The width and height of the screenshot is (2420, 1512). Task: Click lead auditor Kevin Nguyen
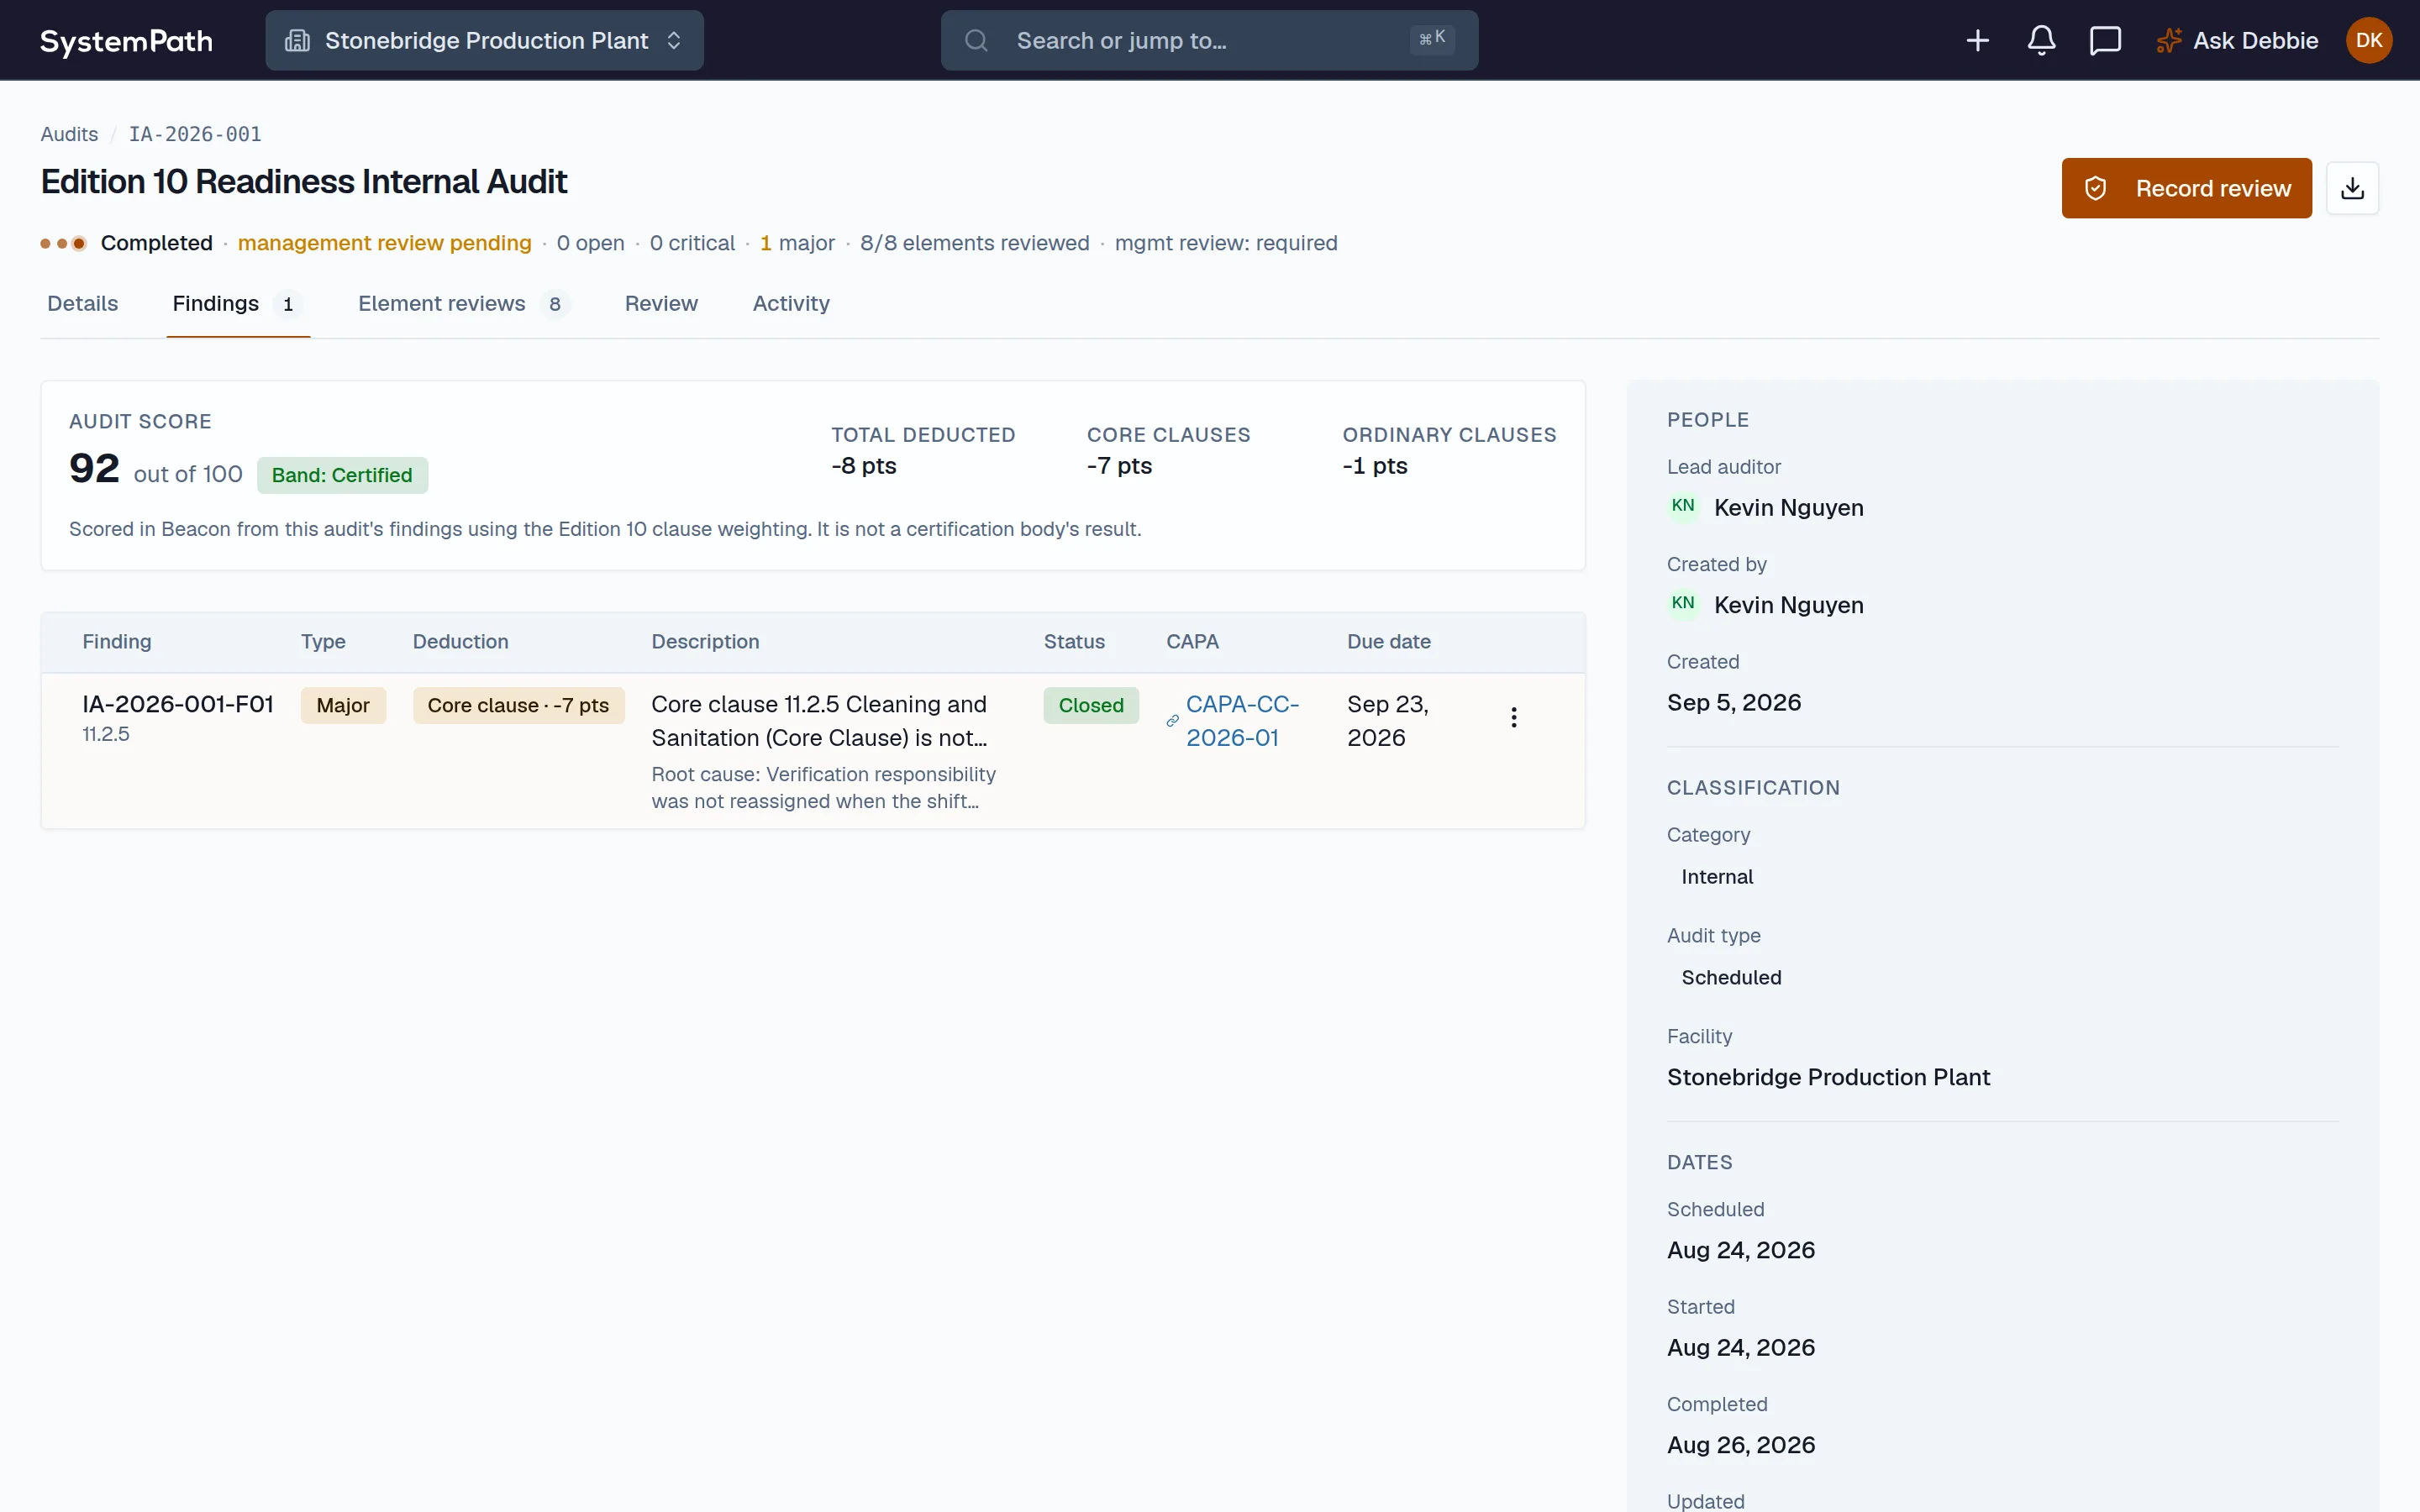1788,508
